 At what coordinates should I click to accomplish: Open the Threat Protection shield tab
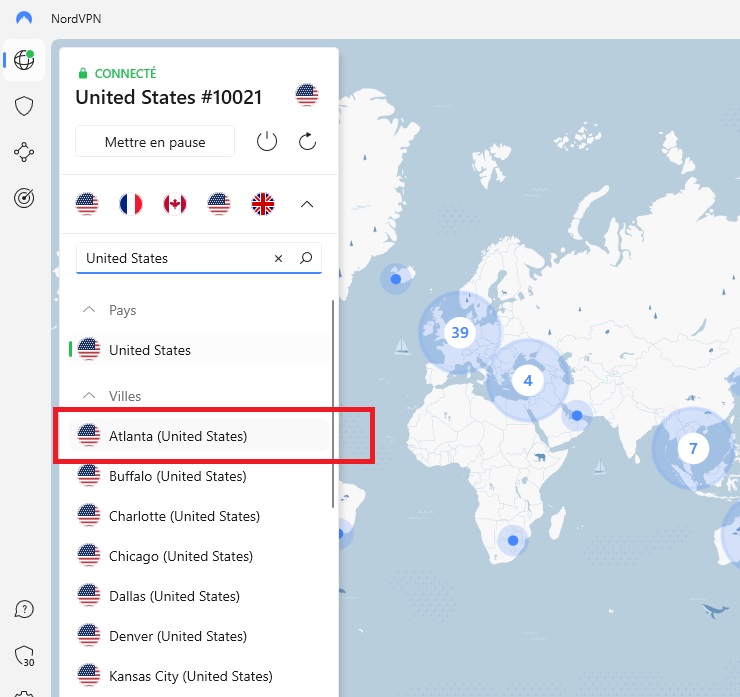point(24,106)
